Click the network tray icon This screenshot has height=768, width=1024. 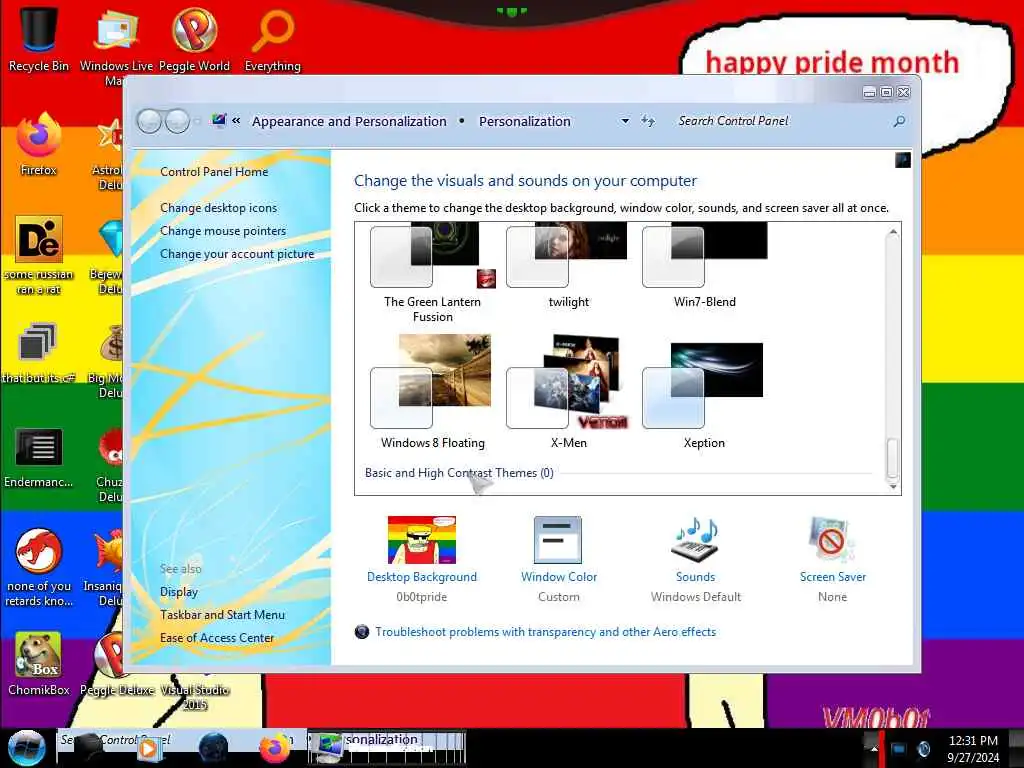coord(899,749)
